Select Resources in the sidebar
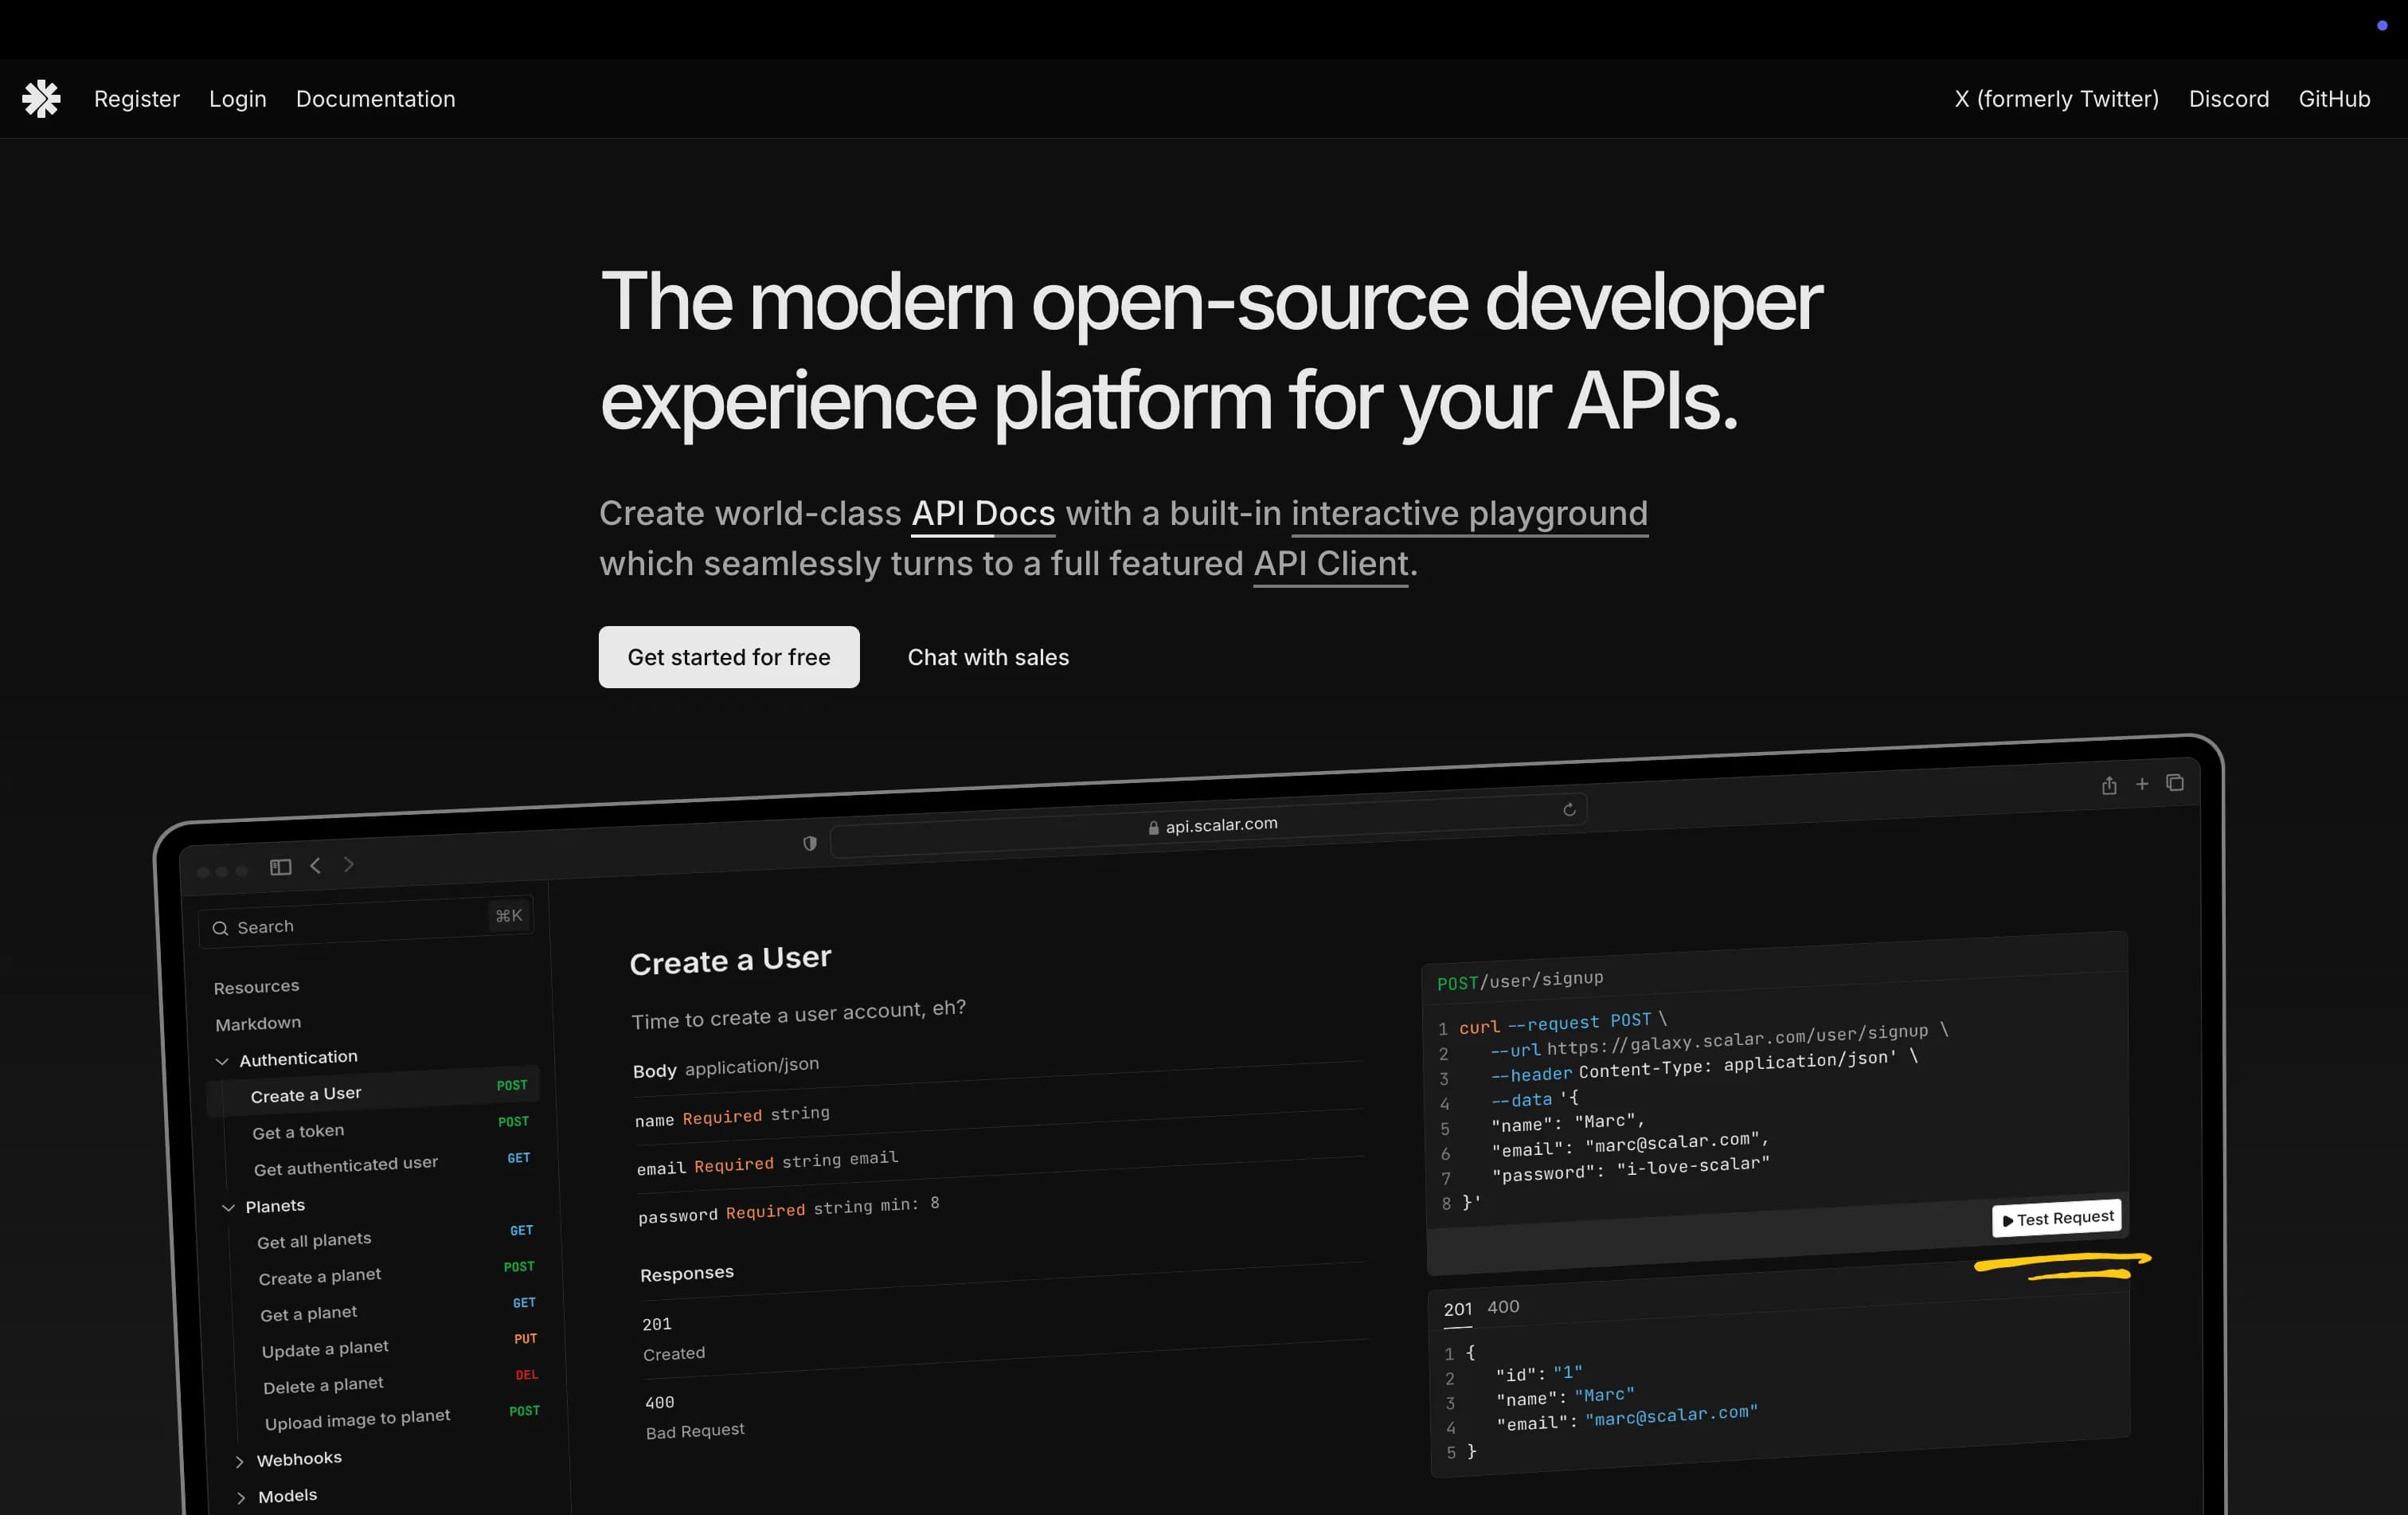 (x=256, y=987)
